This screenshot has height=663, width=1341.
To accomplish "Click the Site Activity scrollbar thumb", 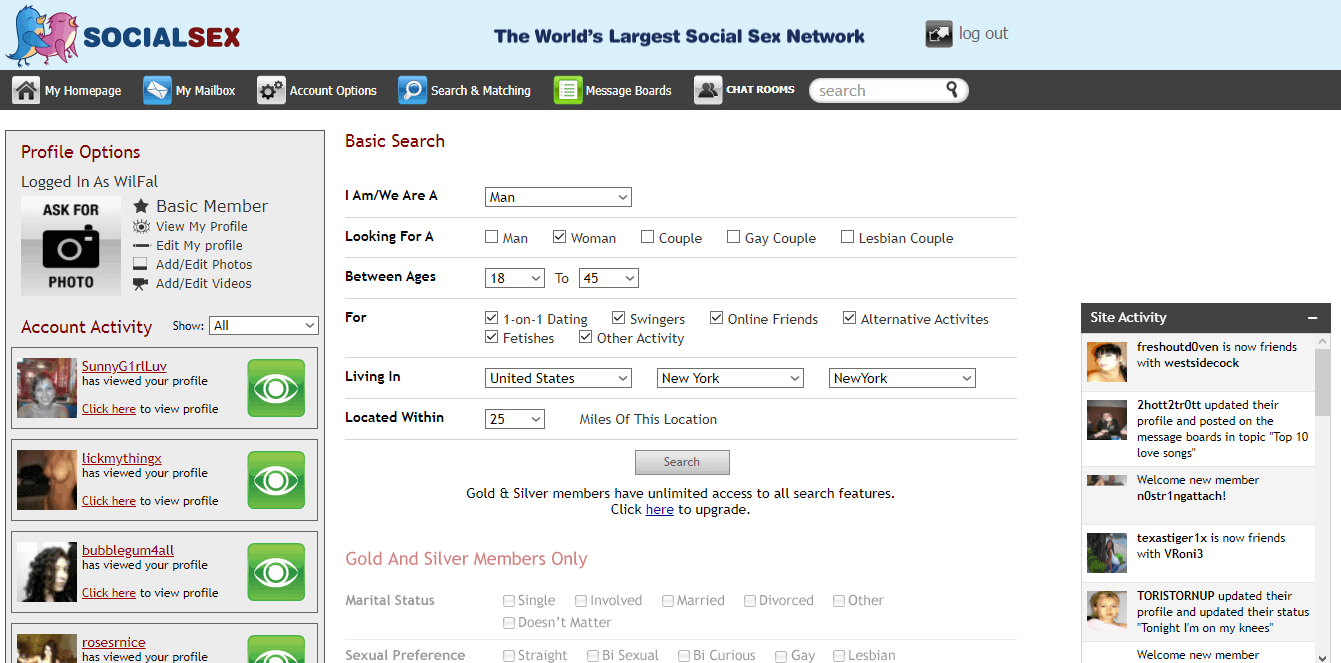I will [x=1322, y=382].
